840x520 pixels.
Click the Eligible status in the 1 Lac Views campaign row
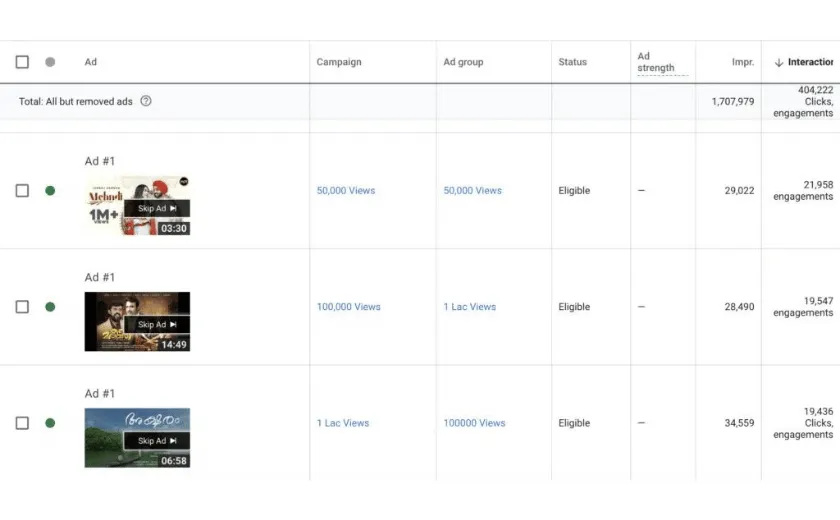[574, 423]
